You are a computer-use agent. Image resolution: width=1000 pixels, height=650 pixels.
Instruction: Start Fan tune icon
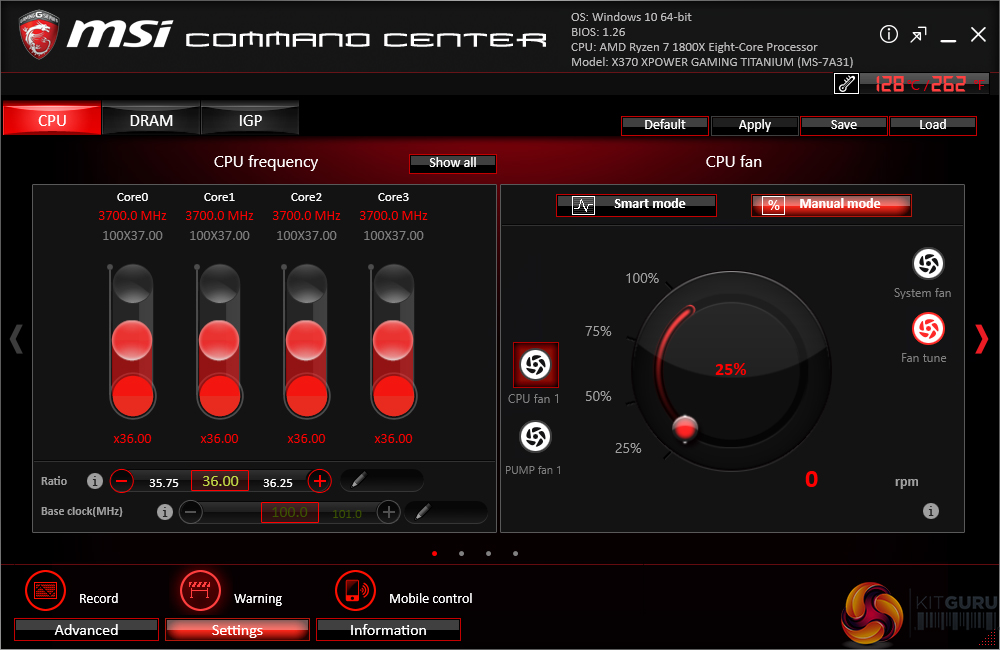click(x=929, y=329)
